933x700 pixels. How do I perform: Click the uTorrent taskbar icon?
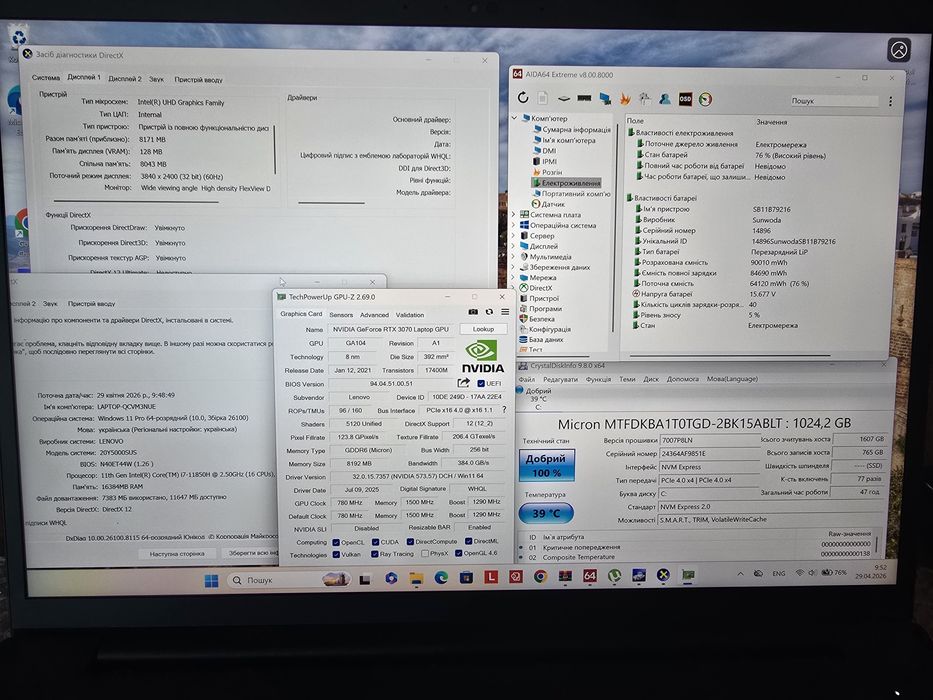615,575
